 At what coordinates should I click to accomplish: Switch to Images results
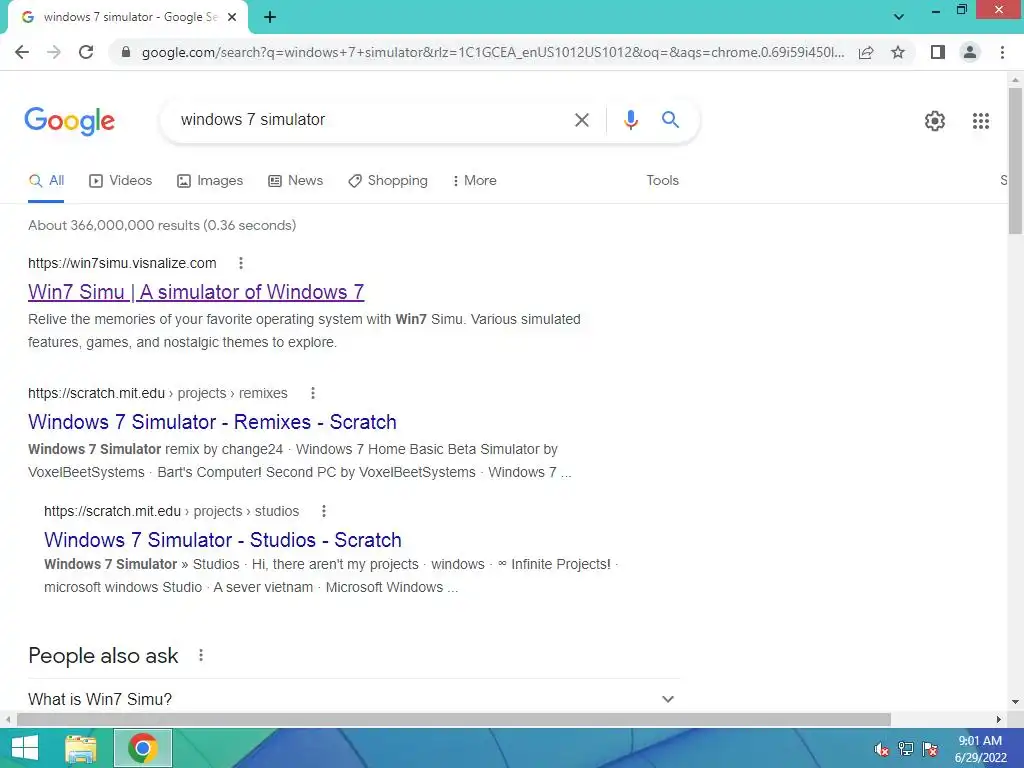click(210, 181)
